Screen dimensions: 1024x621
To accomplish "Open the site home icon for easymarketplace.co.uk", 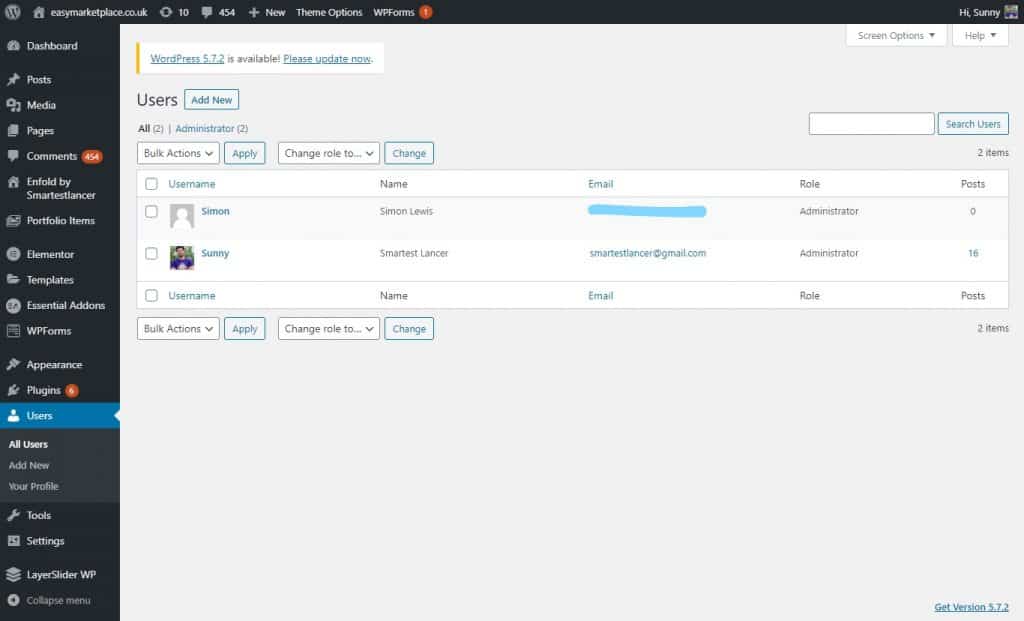I will coord(39,12).
